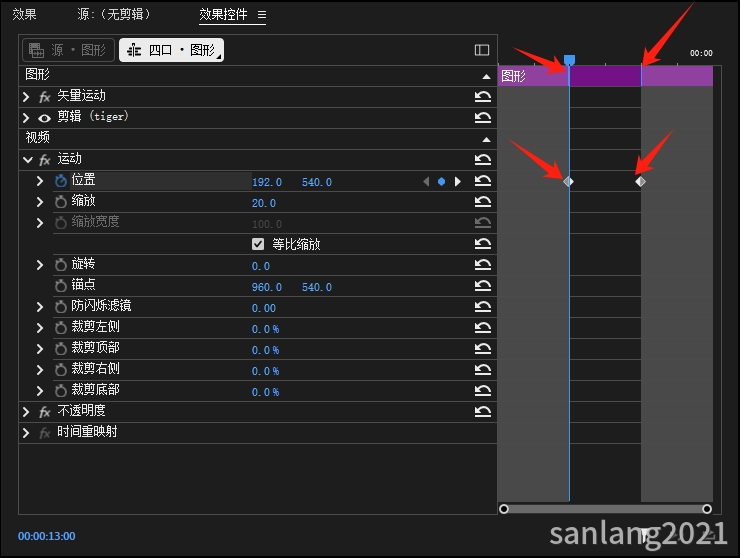This screenshot has height=558, width=740.
Task: Expand the 位置 property
Action: click(40, 181)
